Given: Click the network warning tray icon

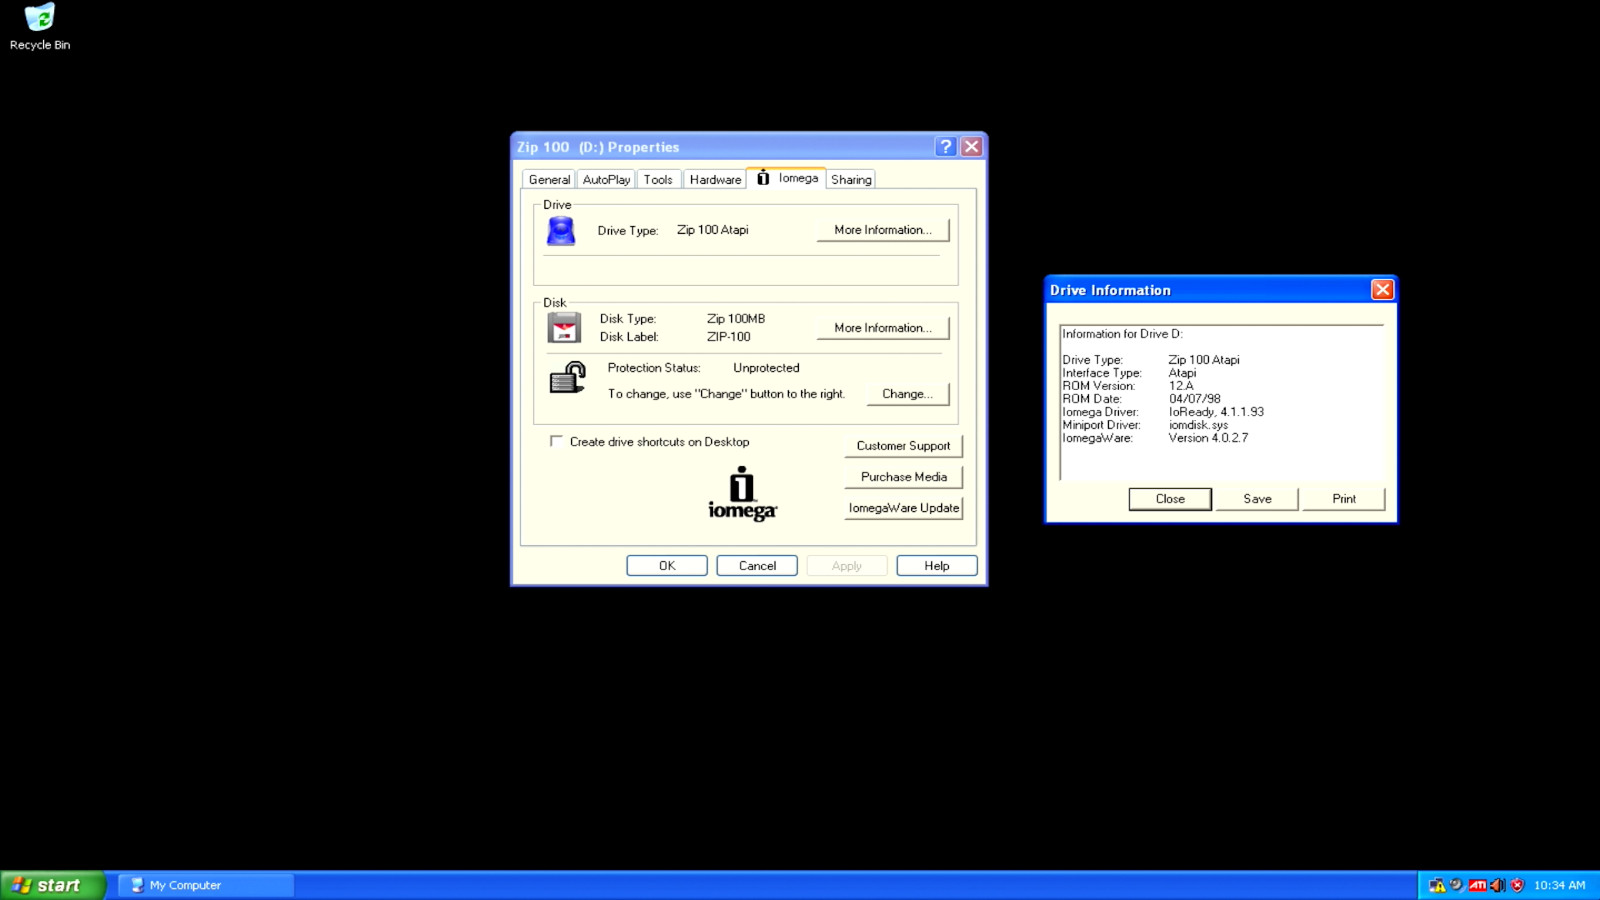Looking at the screenshot, I should [x=1437, y=885].
